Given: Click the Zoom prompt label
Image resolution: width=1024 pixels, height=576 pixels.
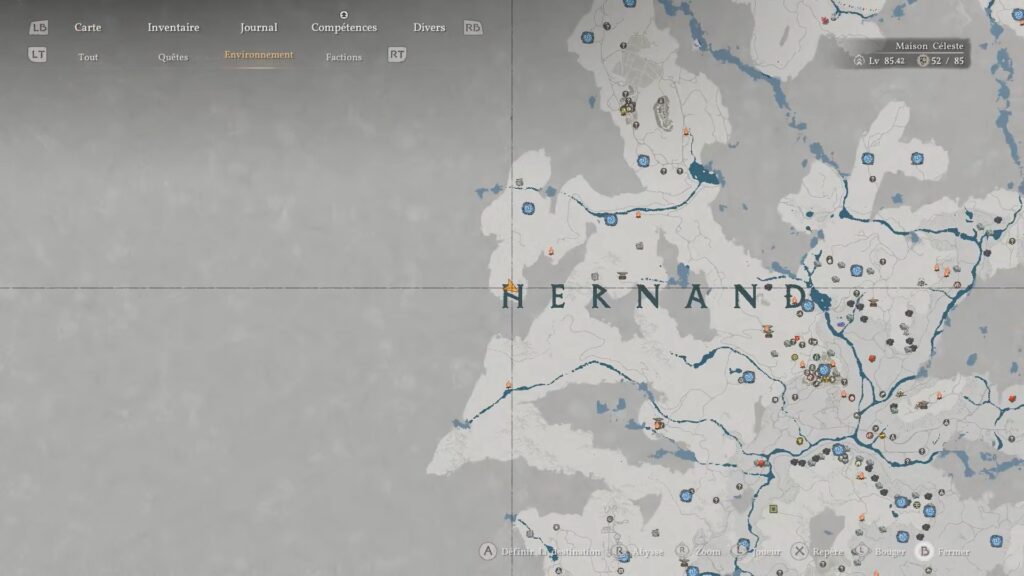Looking at the screenshot, I should [708, 552].
